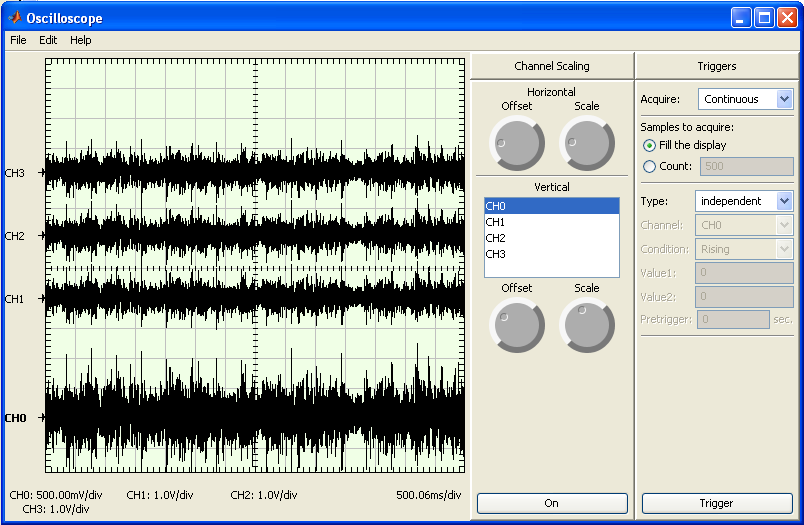
Task: Select CH2 in the Vertical channel list
Action: tap(552, 238)
